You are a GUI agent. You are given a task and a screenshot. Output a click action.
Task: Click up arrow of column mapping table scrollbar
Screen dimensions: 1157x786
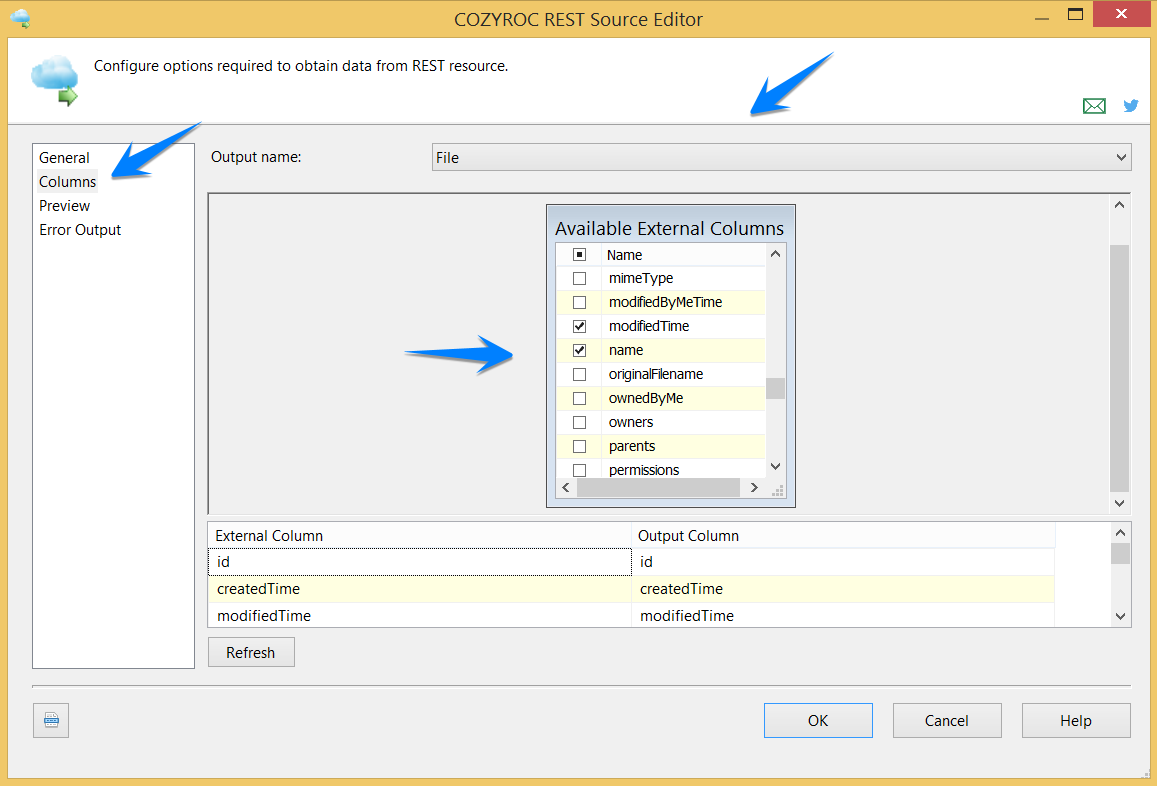tap(1120, 533)
